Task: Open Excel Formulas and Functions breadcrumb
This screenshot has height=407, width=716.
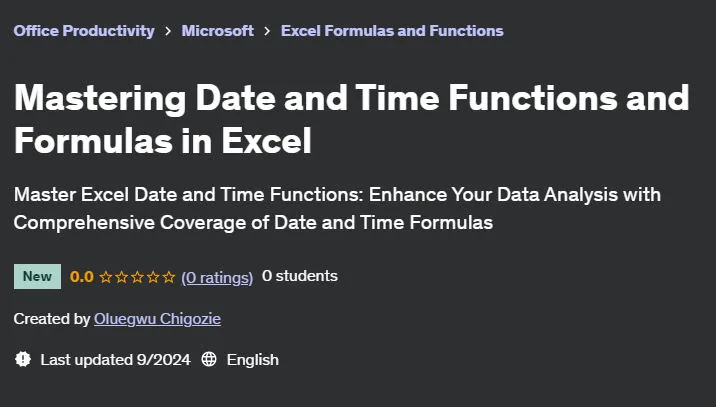Action: point(392,31)
